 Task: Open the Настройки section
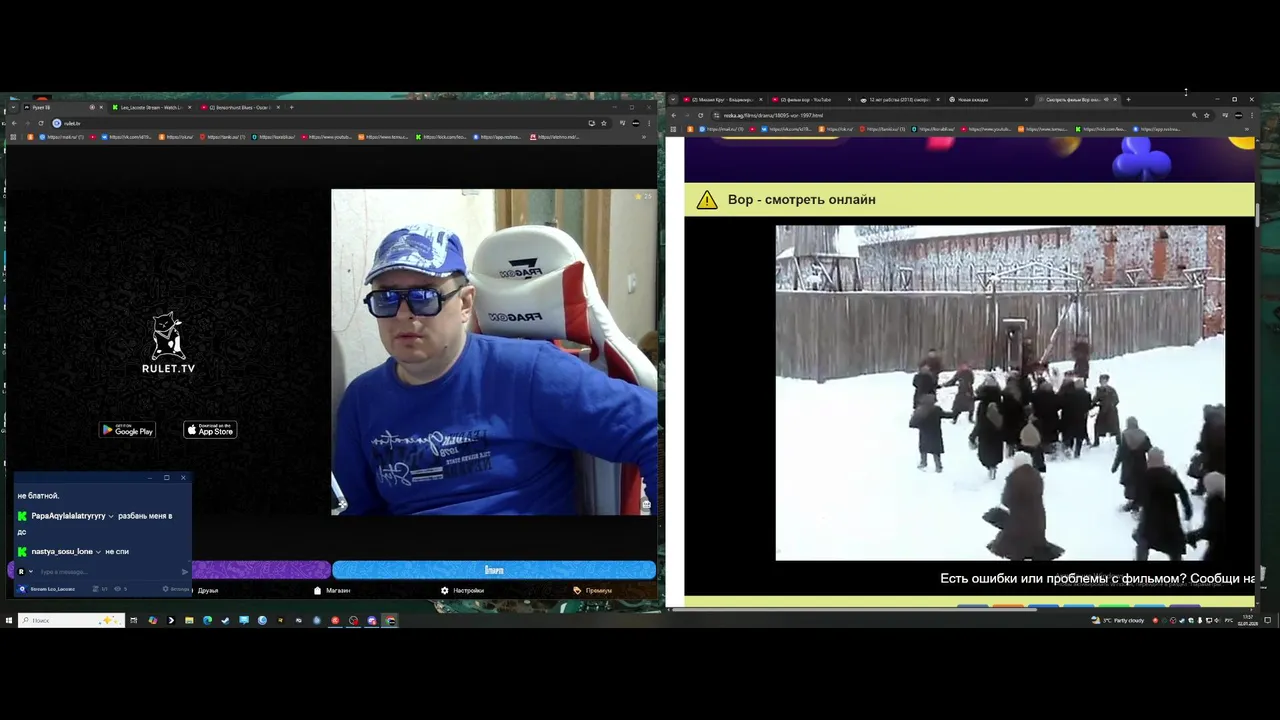point(462,590)
